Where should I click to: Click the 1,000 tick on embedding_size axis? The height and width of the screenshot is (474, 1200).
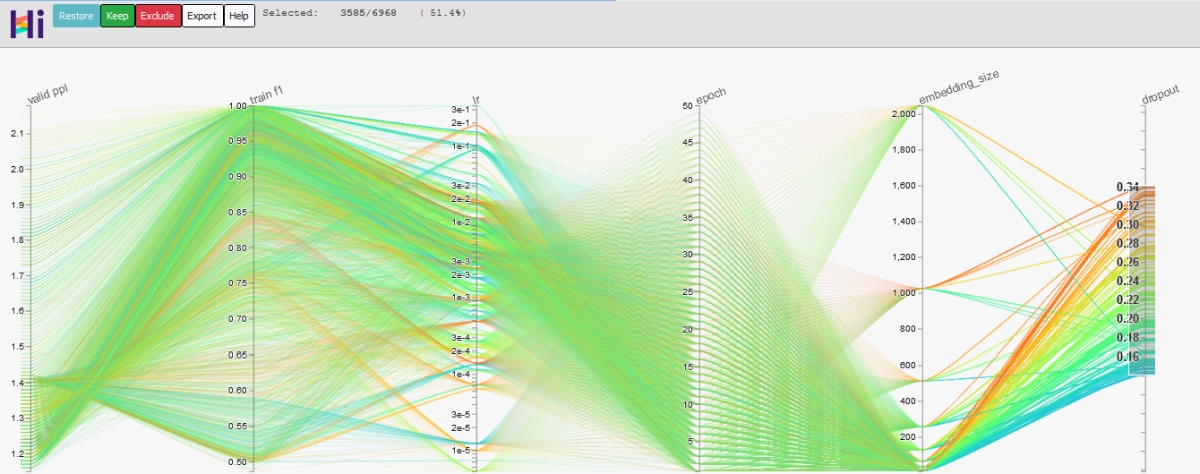click(900, 293)
